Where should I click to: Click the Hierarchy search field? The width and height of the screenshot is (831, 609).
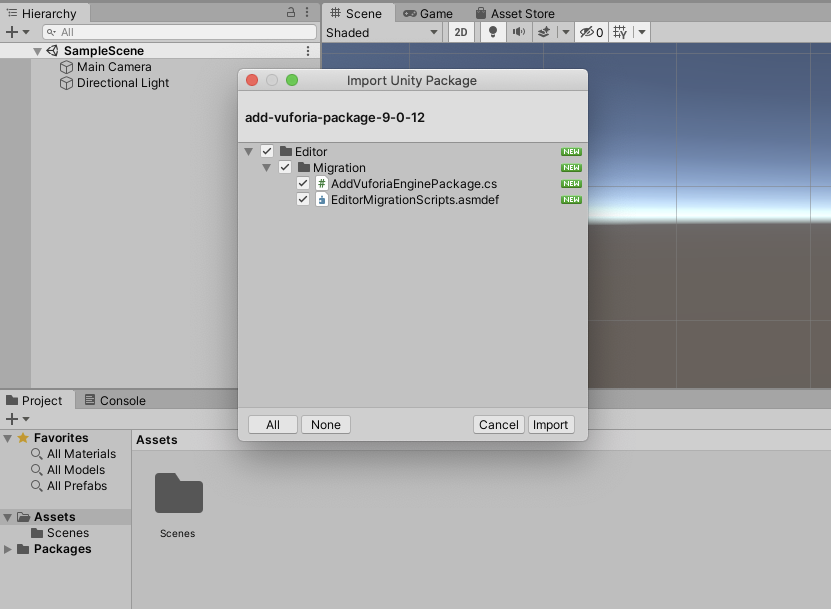[x=179, y=32]
